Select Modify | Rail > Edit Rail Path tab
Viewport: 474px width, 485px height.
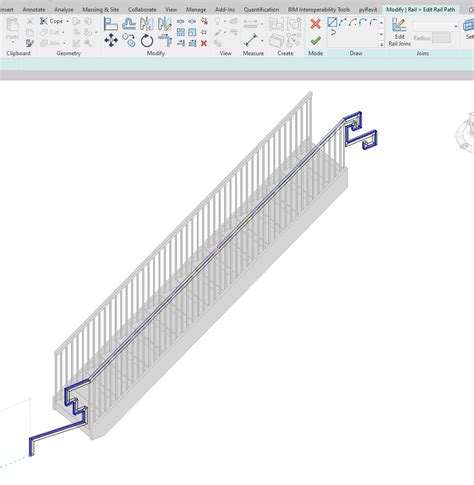pyautogui.click(x=421, y=9)
